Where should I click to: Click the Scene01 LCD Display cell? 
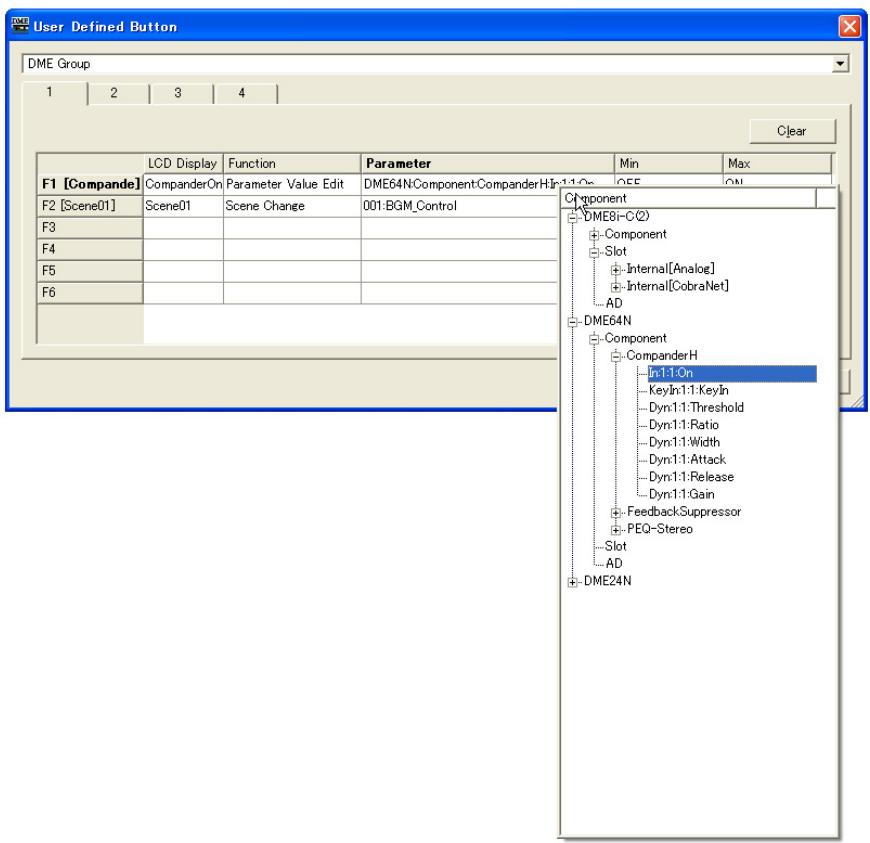click(x=183, y=205)
